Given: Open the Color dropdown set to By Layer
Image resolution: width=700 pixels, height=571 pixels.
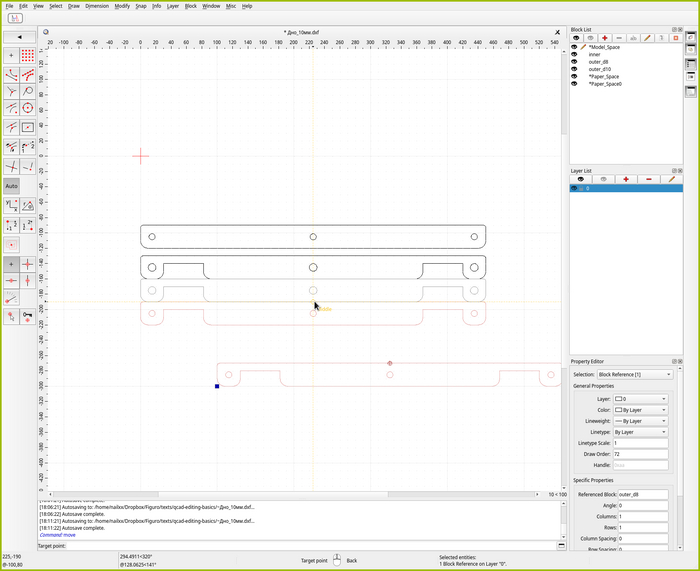Looking at the screenshot, I should tap(641, 410).
